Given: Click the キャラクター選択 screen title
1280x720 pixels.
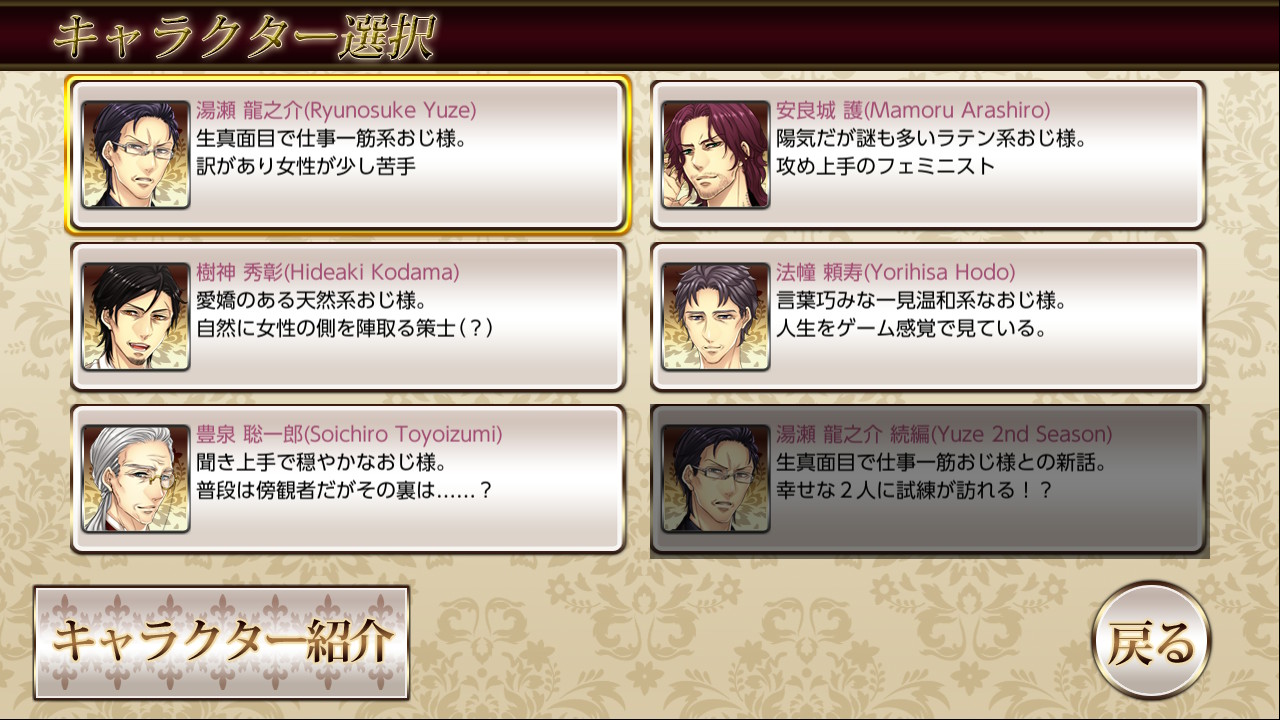Looking at the screenshot, I should (x=244, y=38).
